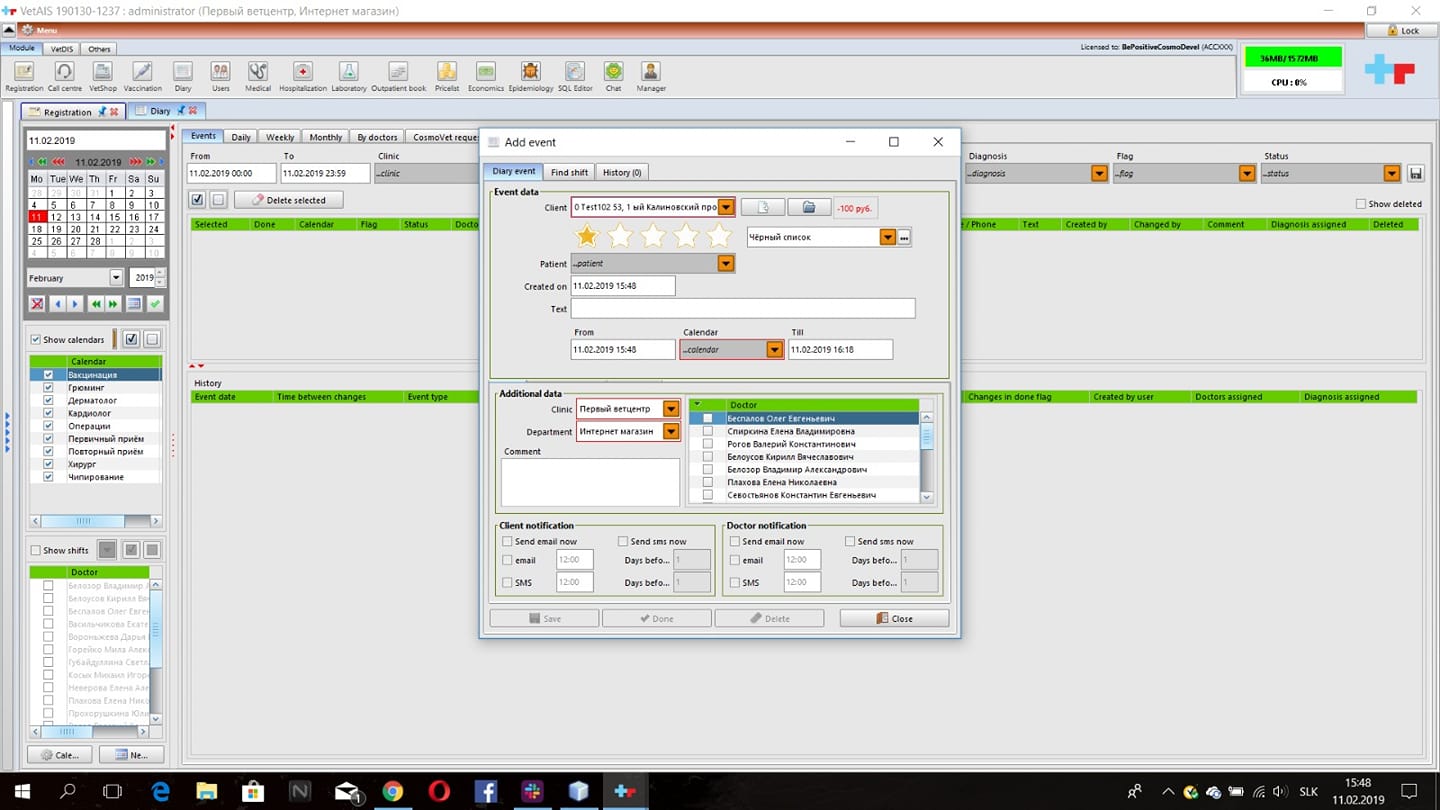The image size is (1440, 810).
Task: Click the open client folder icon button
Action: [x=809, y=207]
